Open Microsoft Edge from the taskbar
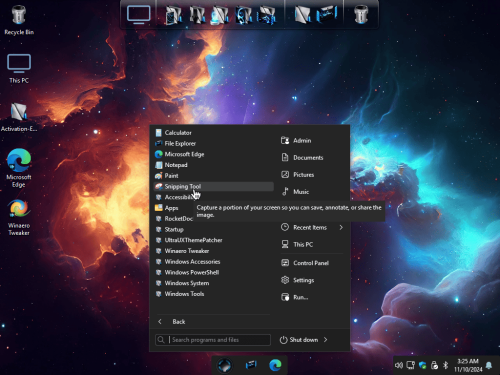The image size is (500, 375). coord(275,365)
